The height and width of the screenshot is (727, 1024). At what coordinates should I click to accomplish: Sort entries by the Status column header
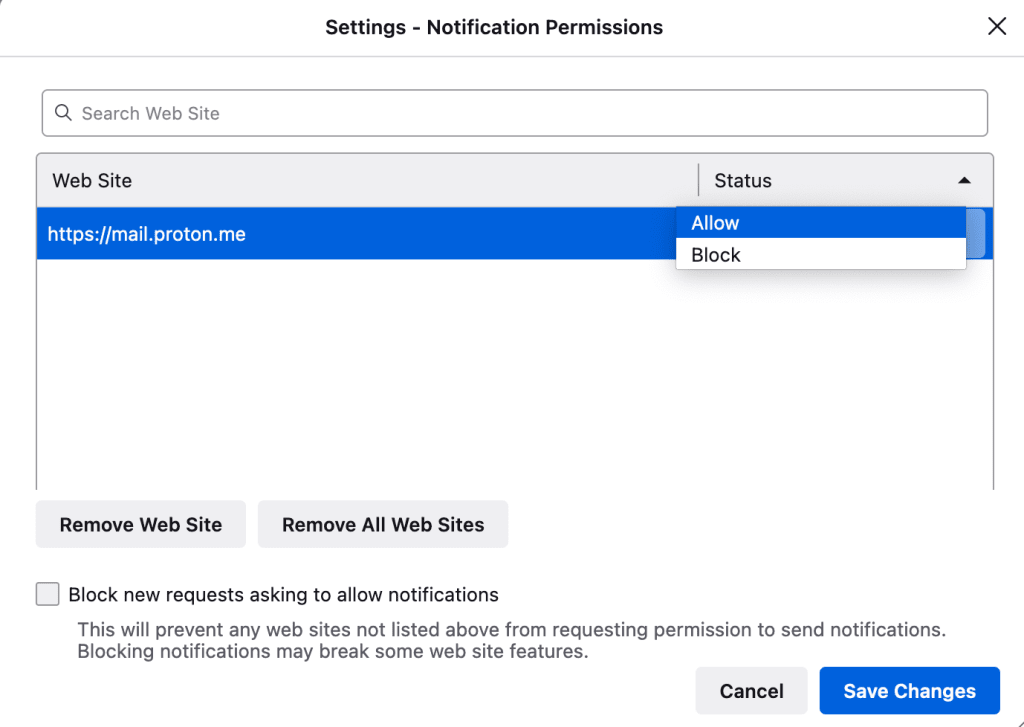tap(742, 180)
